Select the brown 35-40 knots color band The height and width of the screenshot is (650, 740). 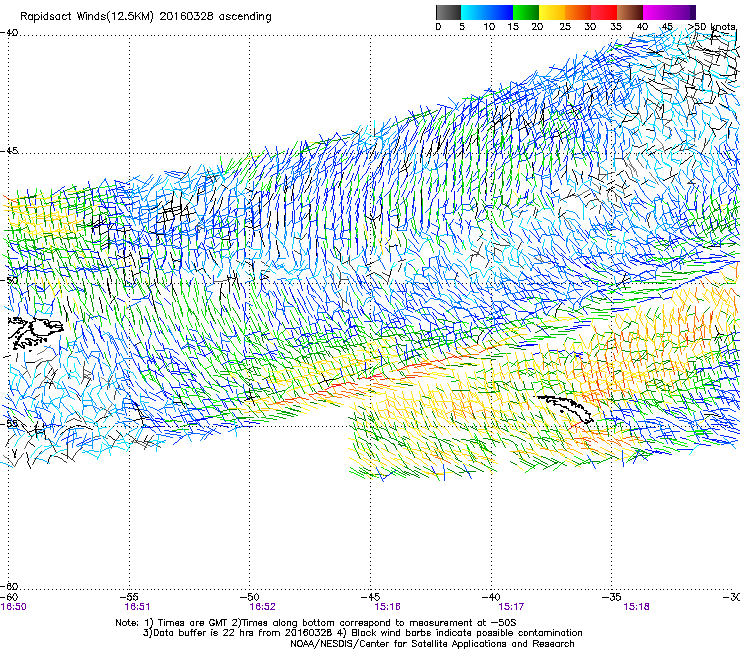[630, 12]
